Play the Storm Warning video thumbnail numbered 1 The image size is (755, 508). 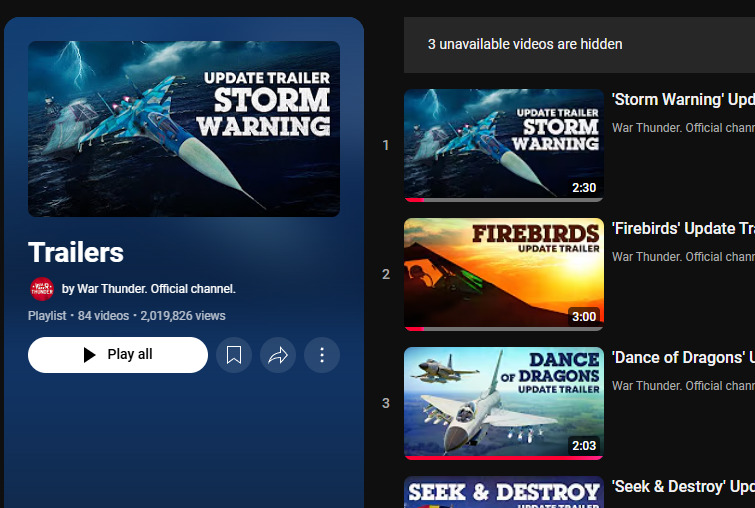504,145
